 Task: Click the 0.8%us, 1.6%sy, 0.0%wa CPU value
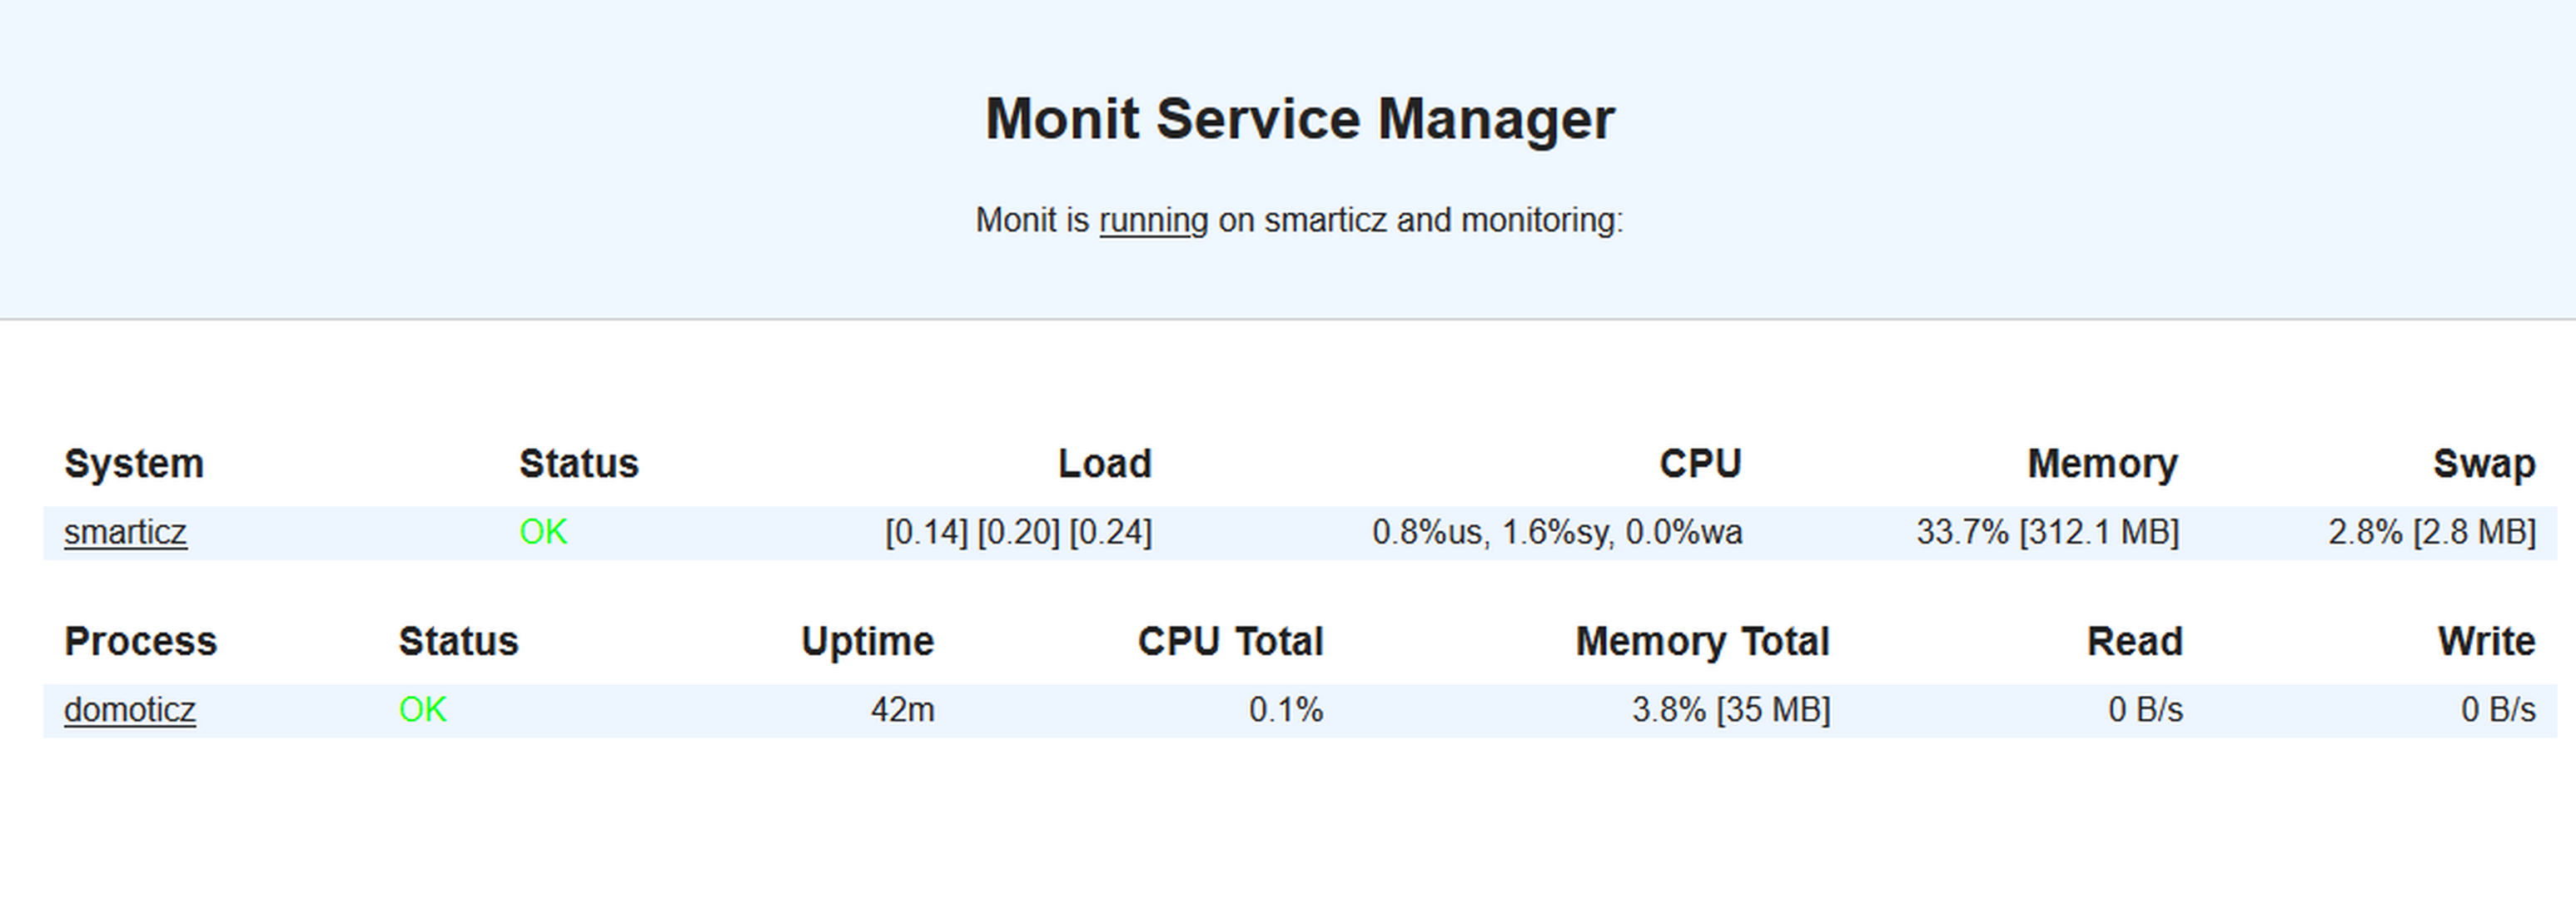1557,532
